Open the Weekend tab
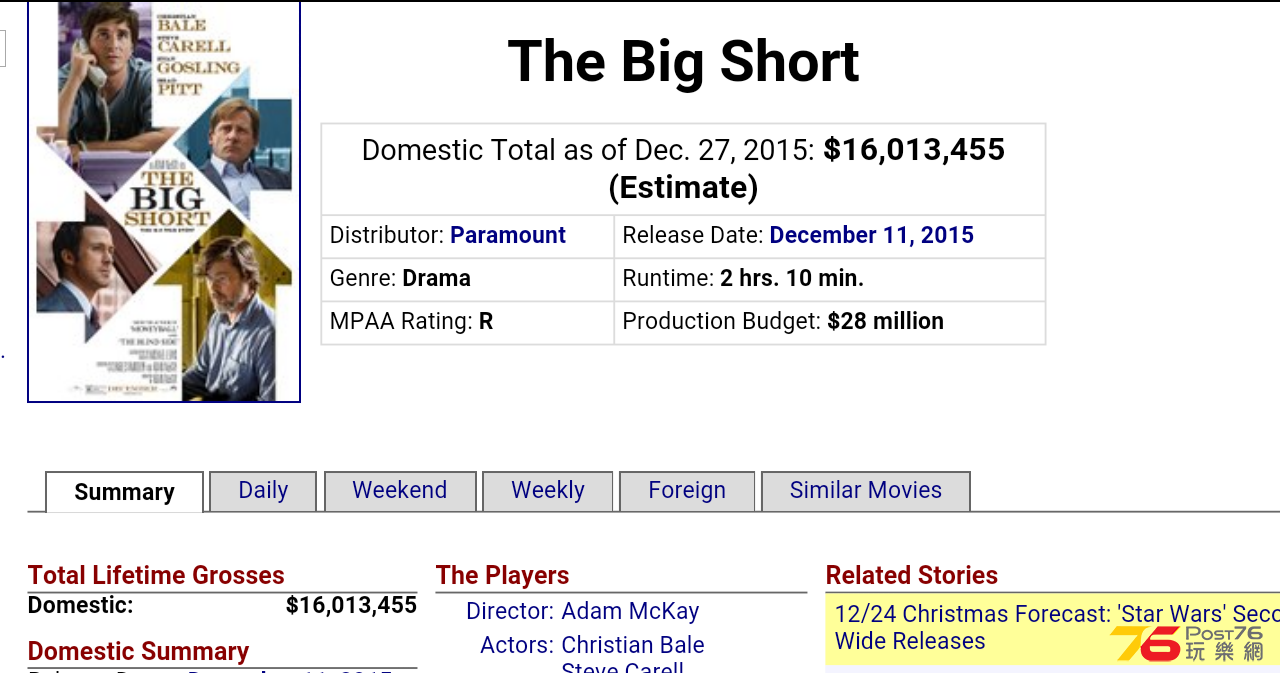The width and height of the screenshot is (1280, 674). coord(400,491)
